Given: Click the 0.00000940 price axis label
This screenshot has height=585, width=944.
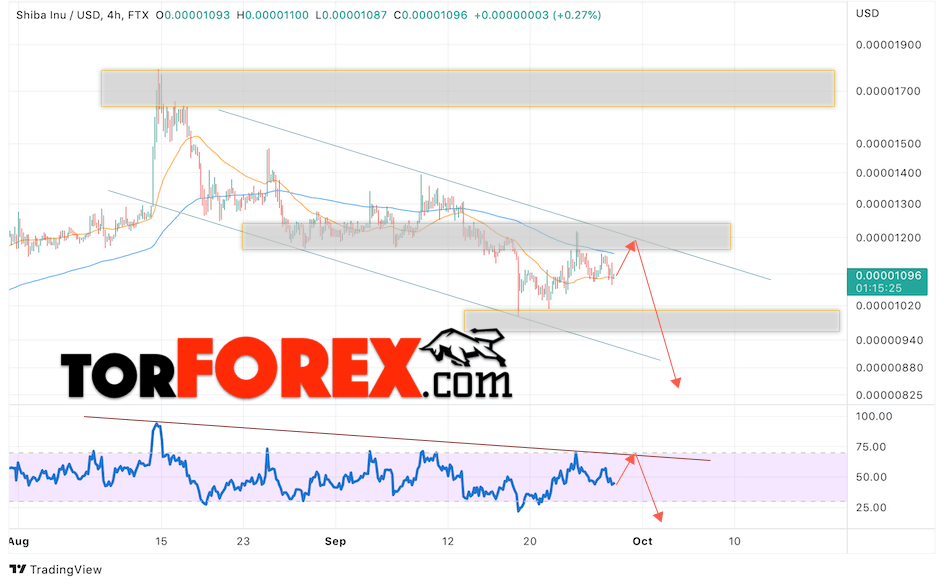Looking at the screenshot, I should (x=889, y=341).
